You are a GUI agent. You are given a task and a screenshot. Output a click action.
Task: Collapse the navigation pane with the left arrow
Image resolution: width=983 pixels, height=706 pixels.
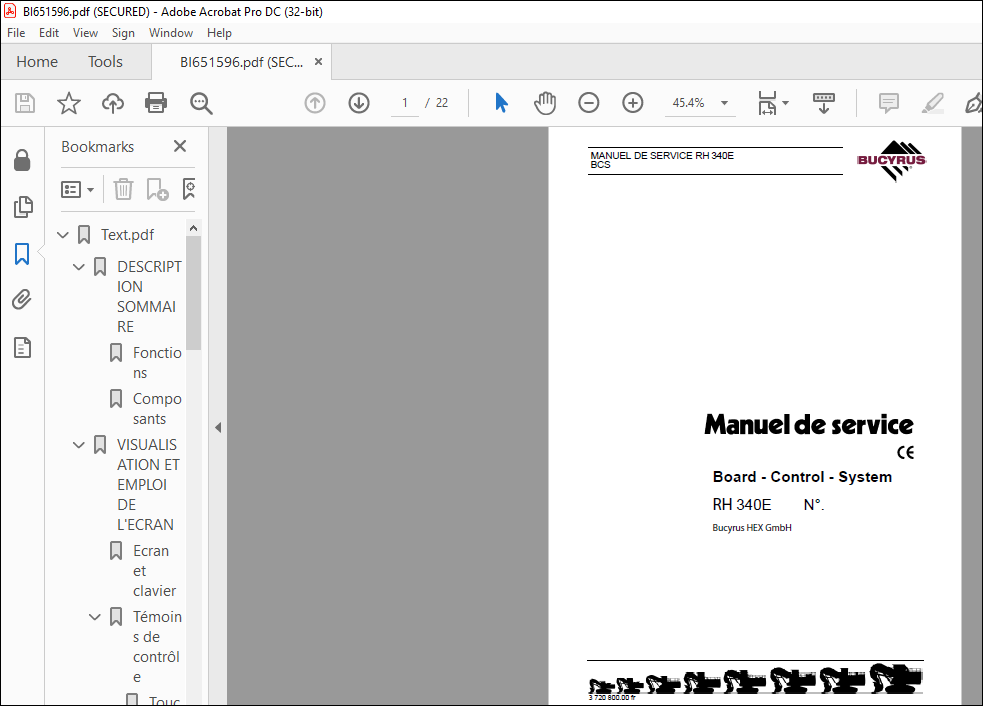click(218, 428)
